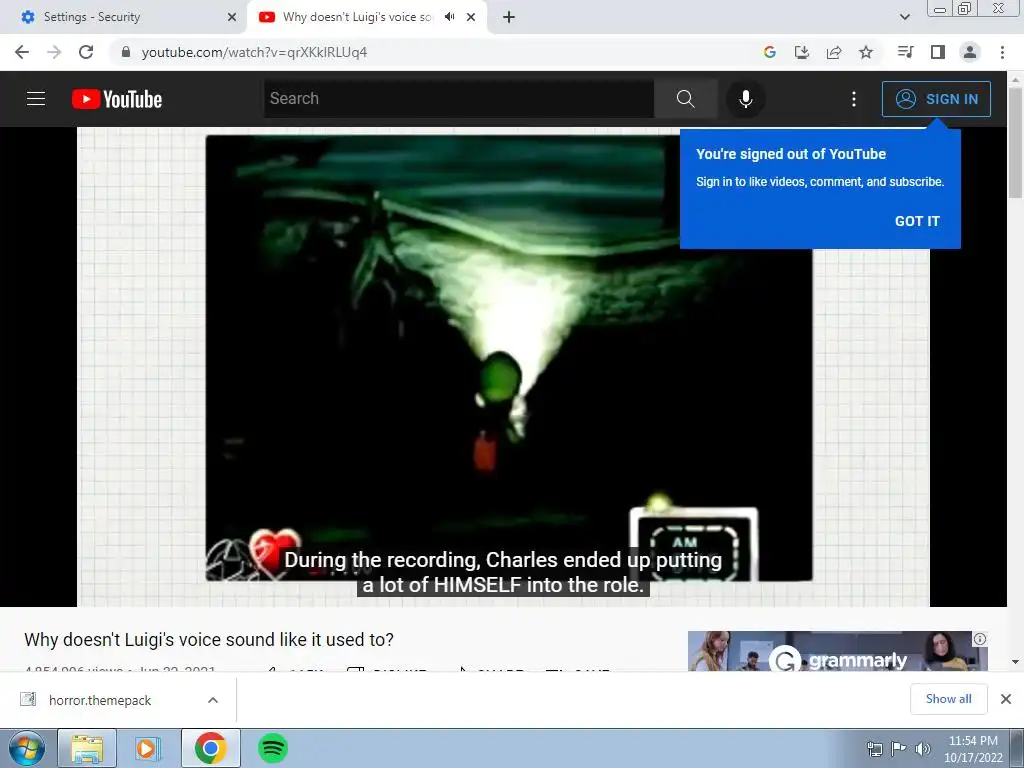This screenshot has width=1024, height=768.
Task: Close the YouTube video tab
Action: click(x=471, y=17)
